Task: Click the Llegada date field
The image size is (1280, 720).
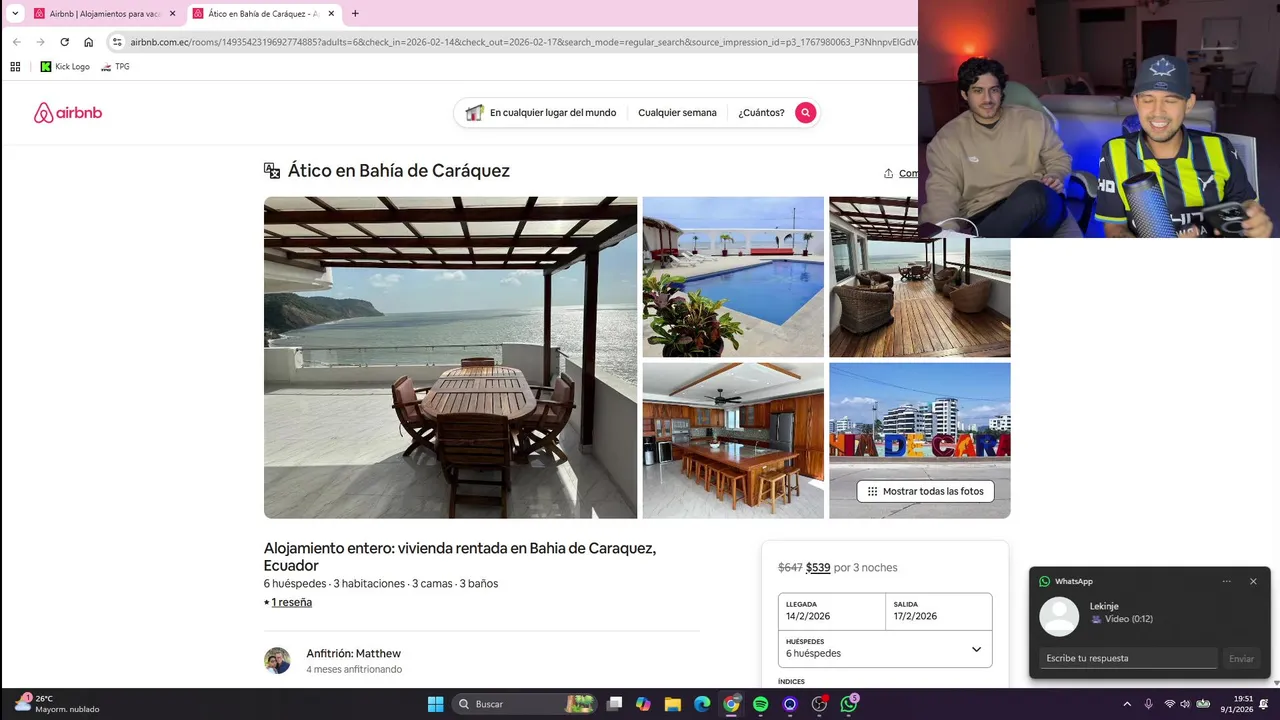Action: coord(832,611)
